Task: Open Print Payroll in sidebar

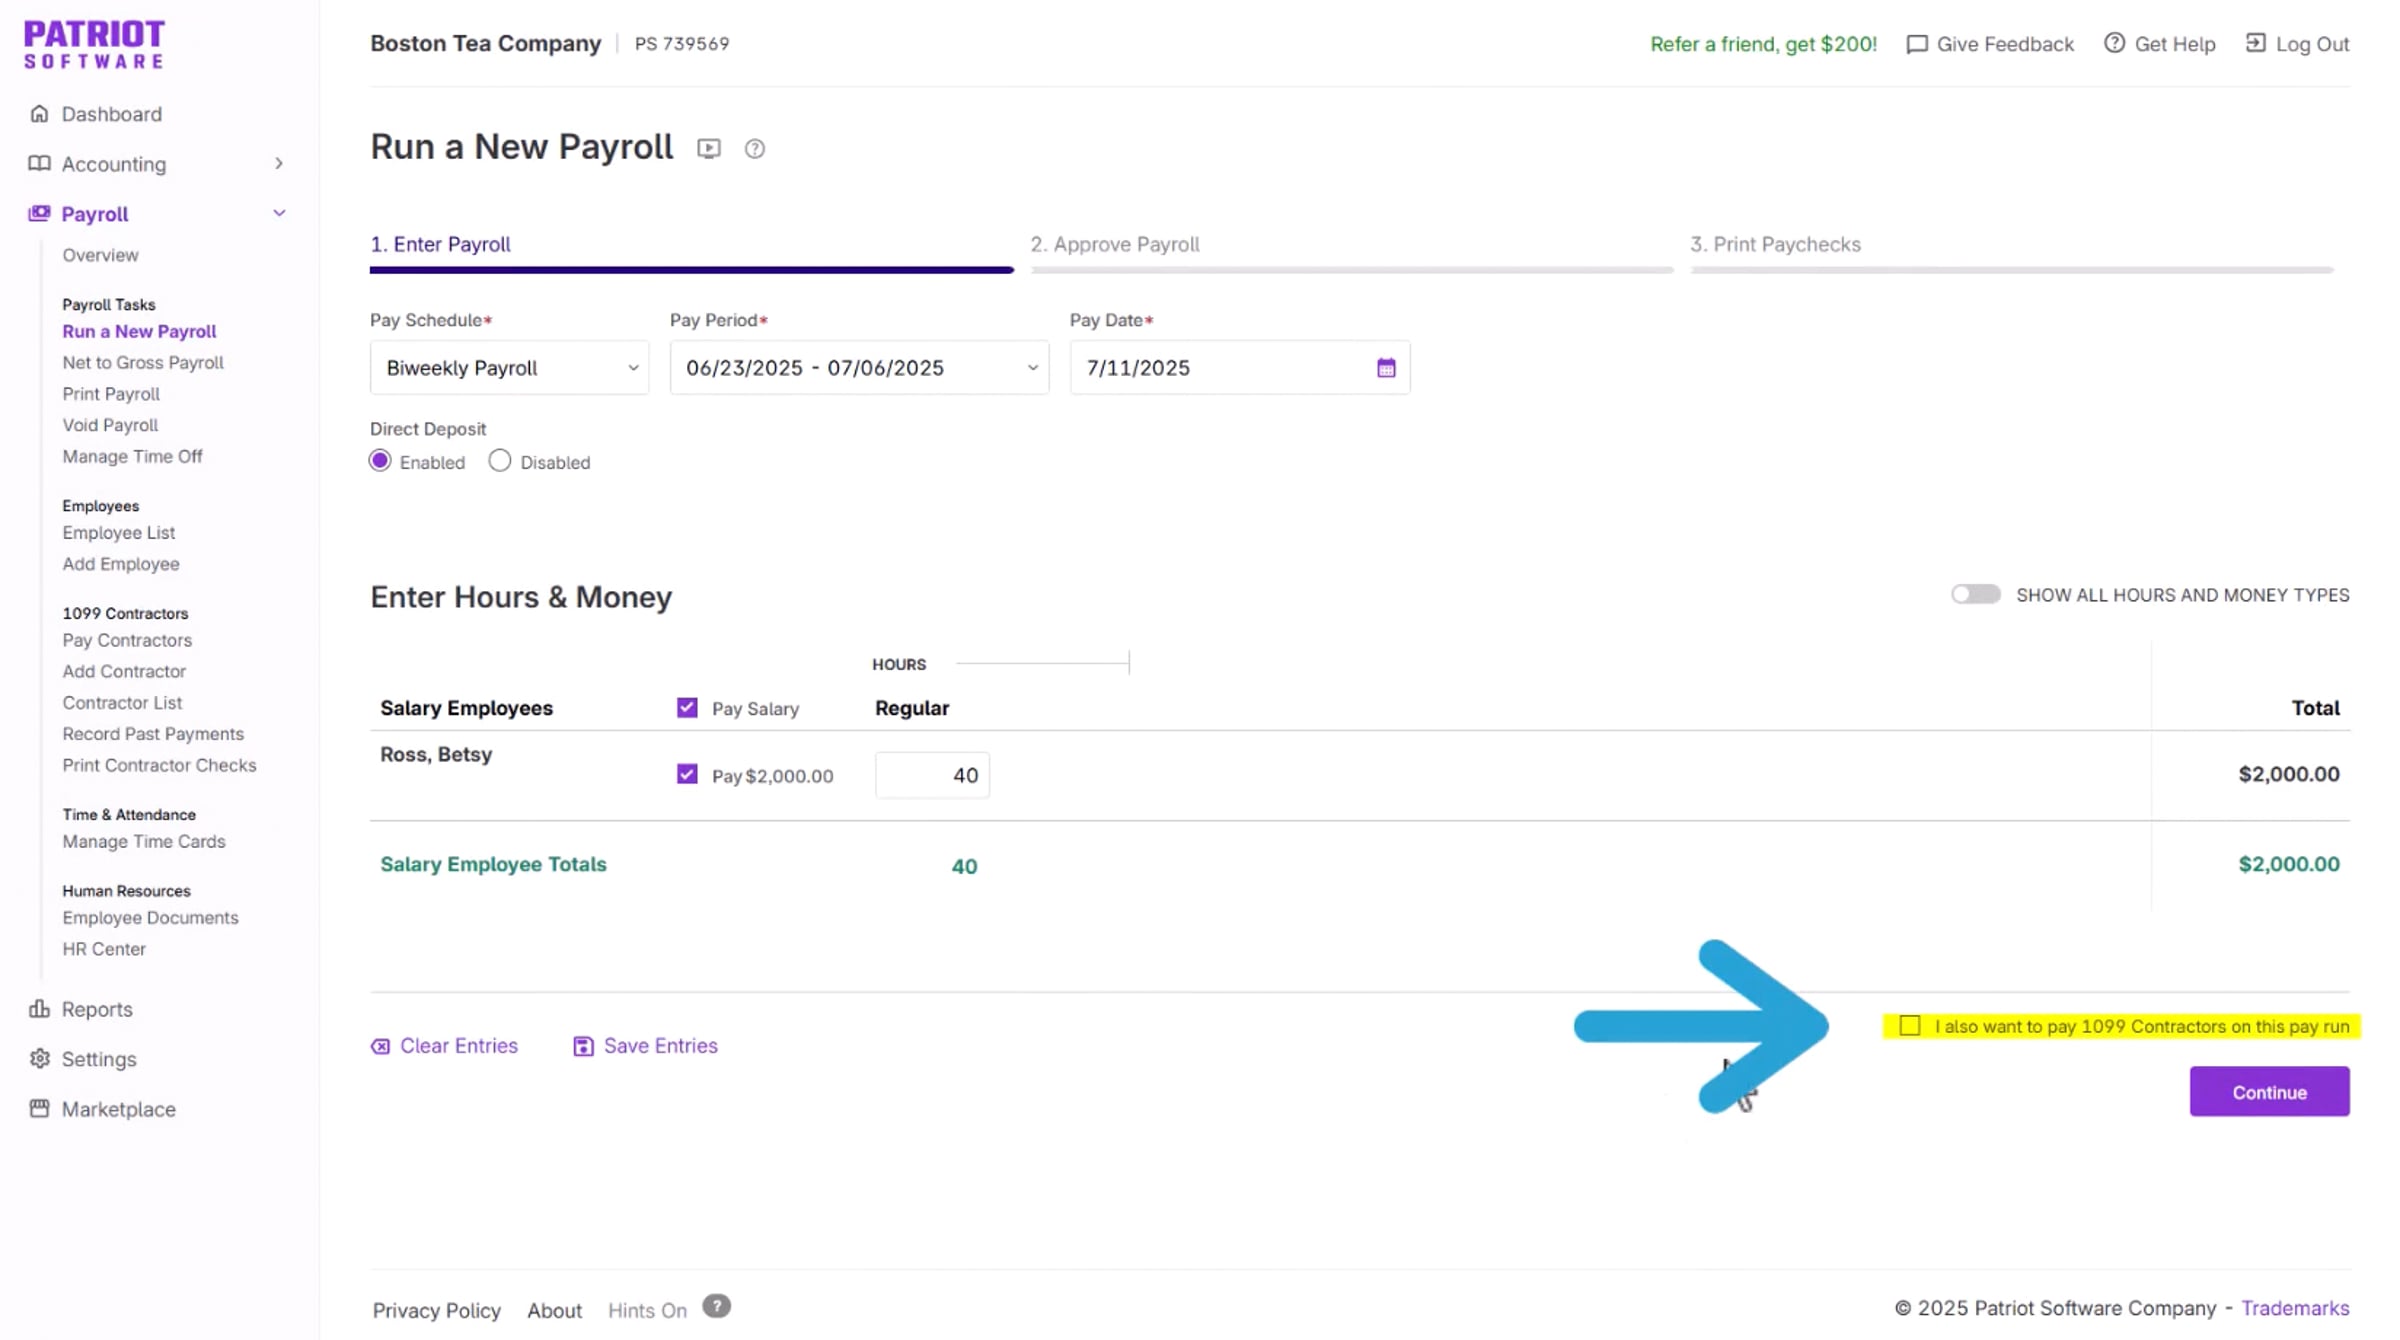Action: [111, 394]
